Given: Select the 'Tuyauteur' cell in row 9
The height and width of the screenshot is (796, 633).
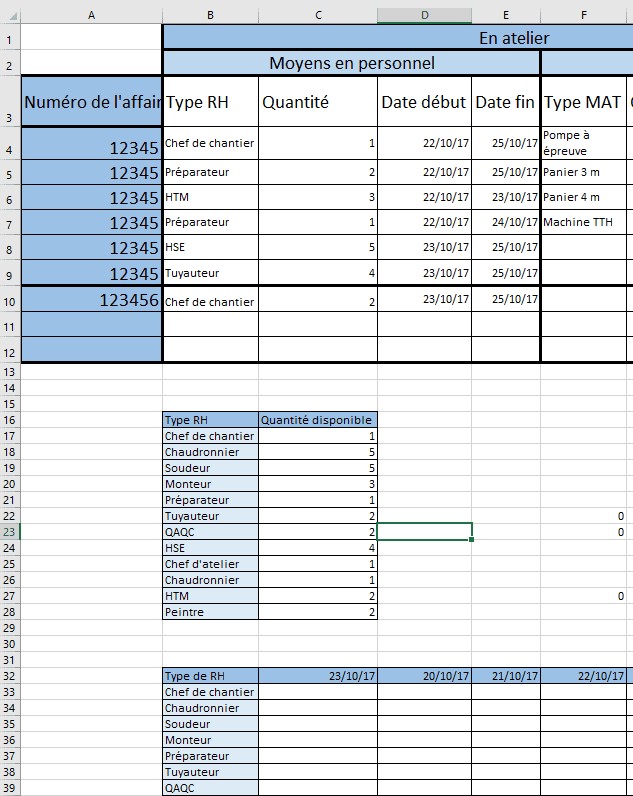Looking at the screenshot, I should tap(210, 273).
